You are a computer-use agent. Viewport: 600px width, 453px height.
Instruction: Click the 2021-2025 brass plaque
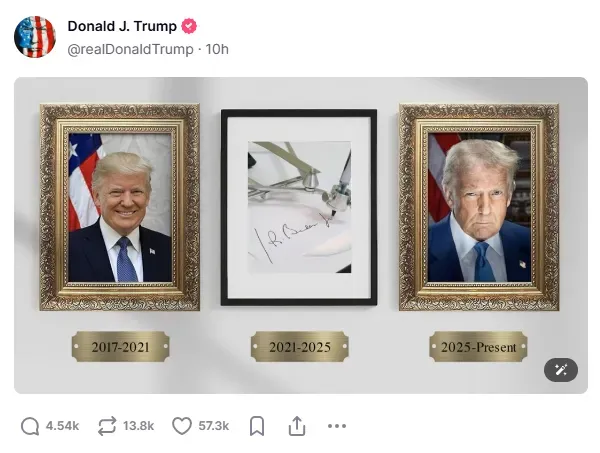[x=300, y=347]
